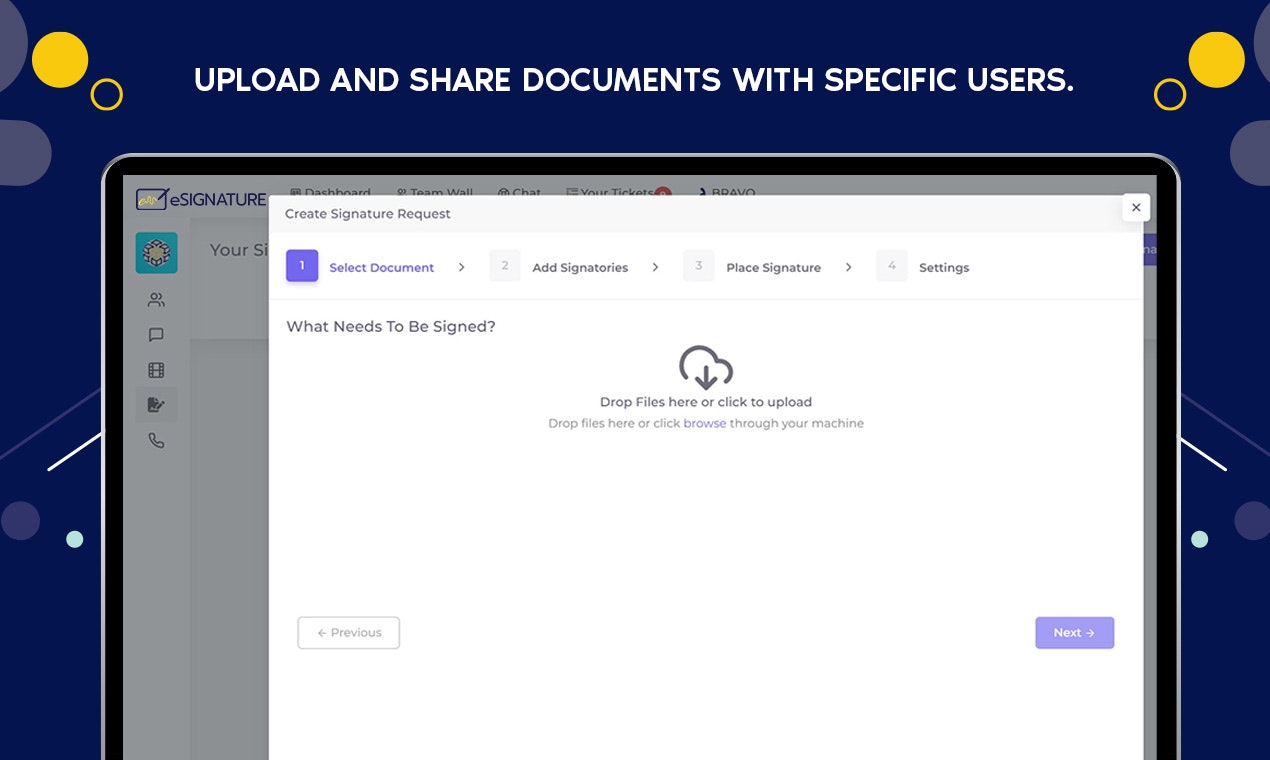The image size is (1270, 760).
Task: Click the 'What Needs To Be Signed?' heading
Action: (x=391, y=327)
